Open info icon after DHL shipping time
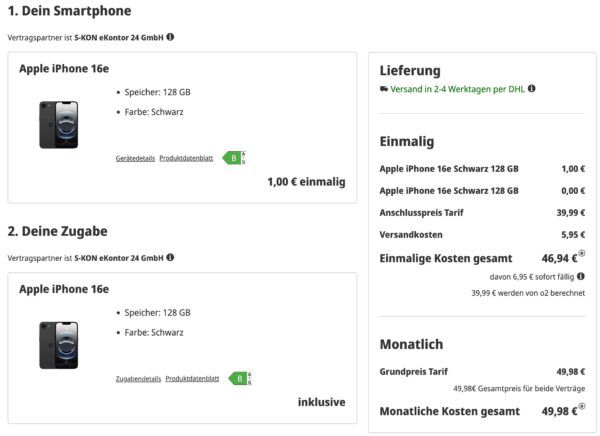 tap(531, 89)
